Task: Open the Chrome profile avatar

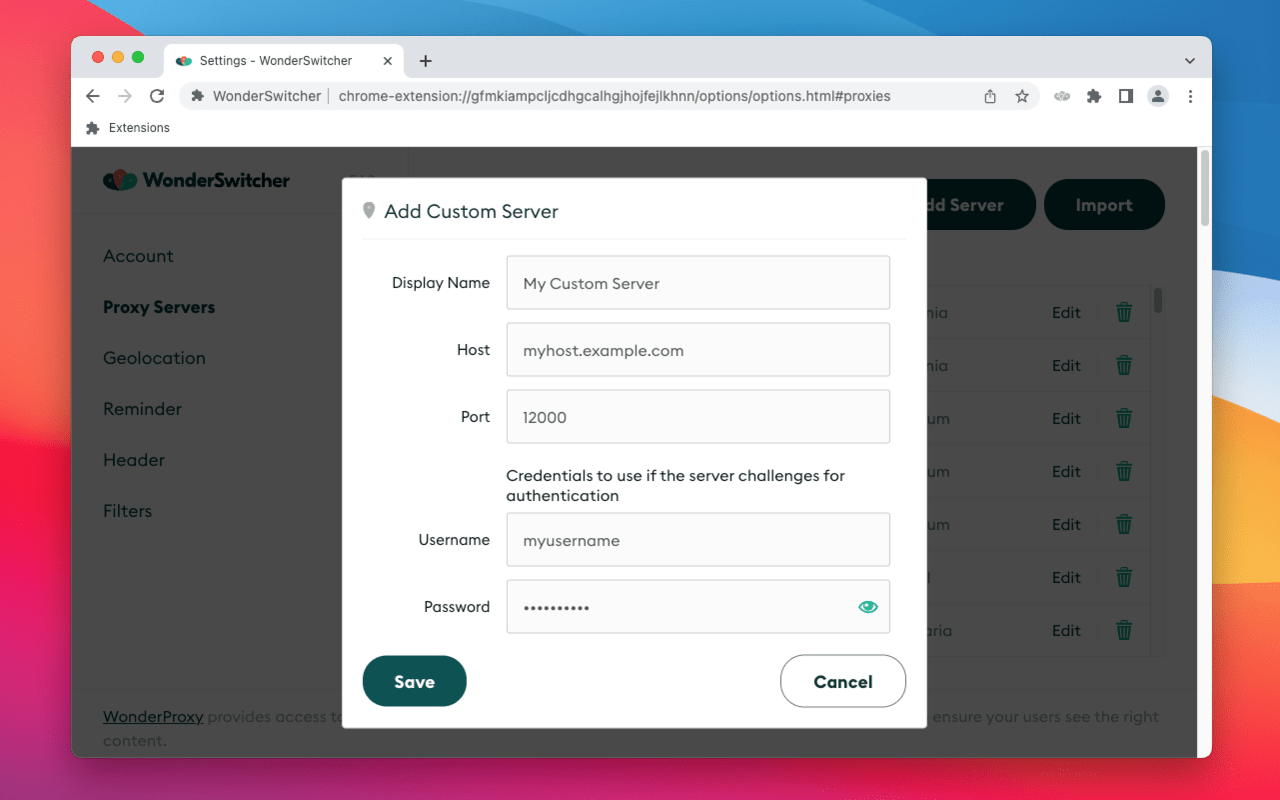Action: click(x=1158, y=96)
